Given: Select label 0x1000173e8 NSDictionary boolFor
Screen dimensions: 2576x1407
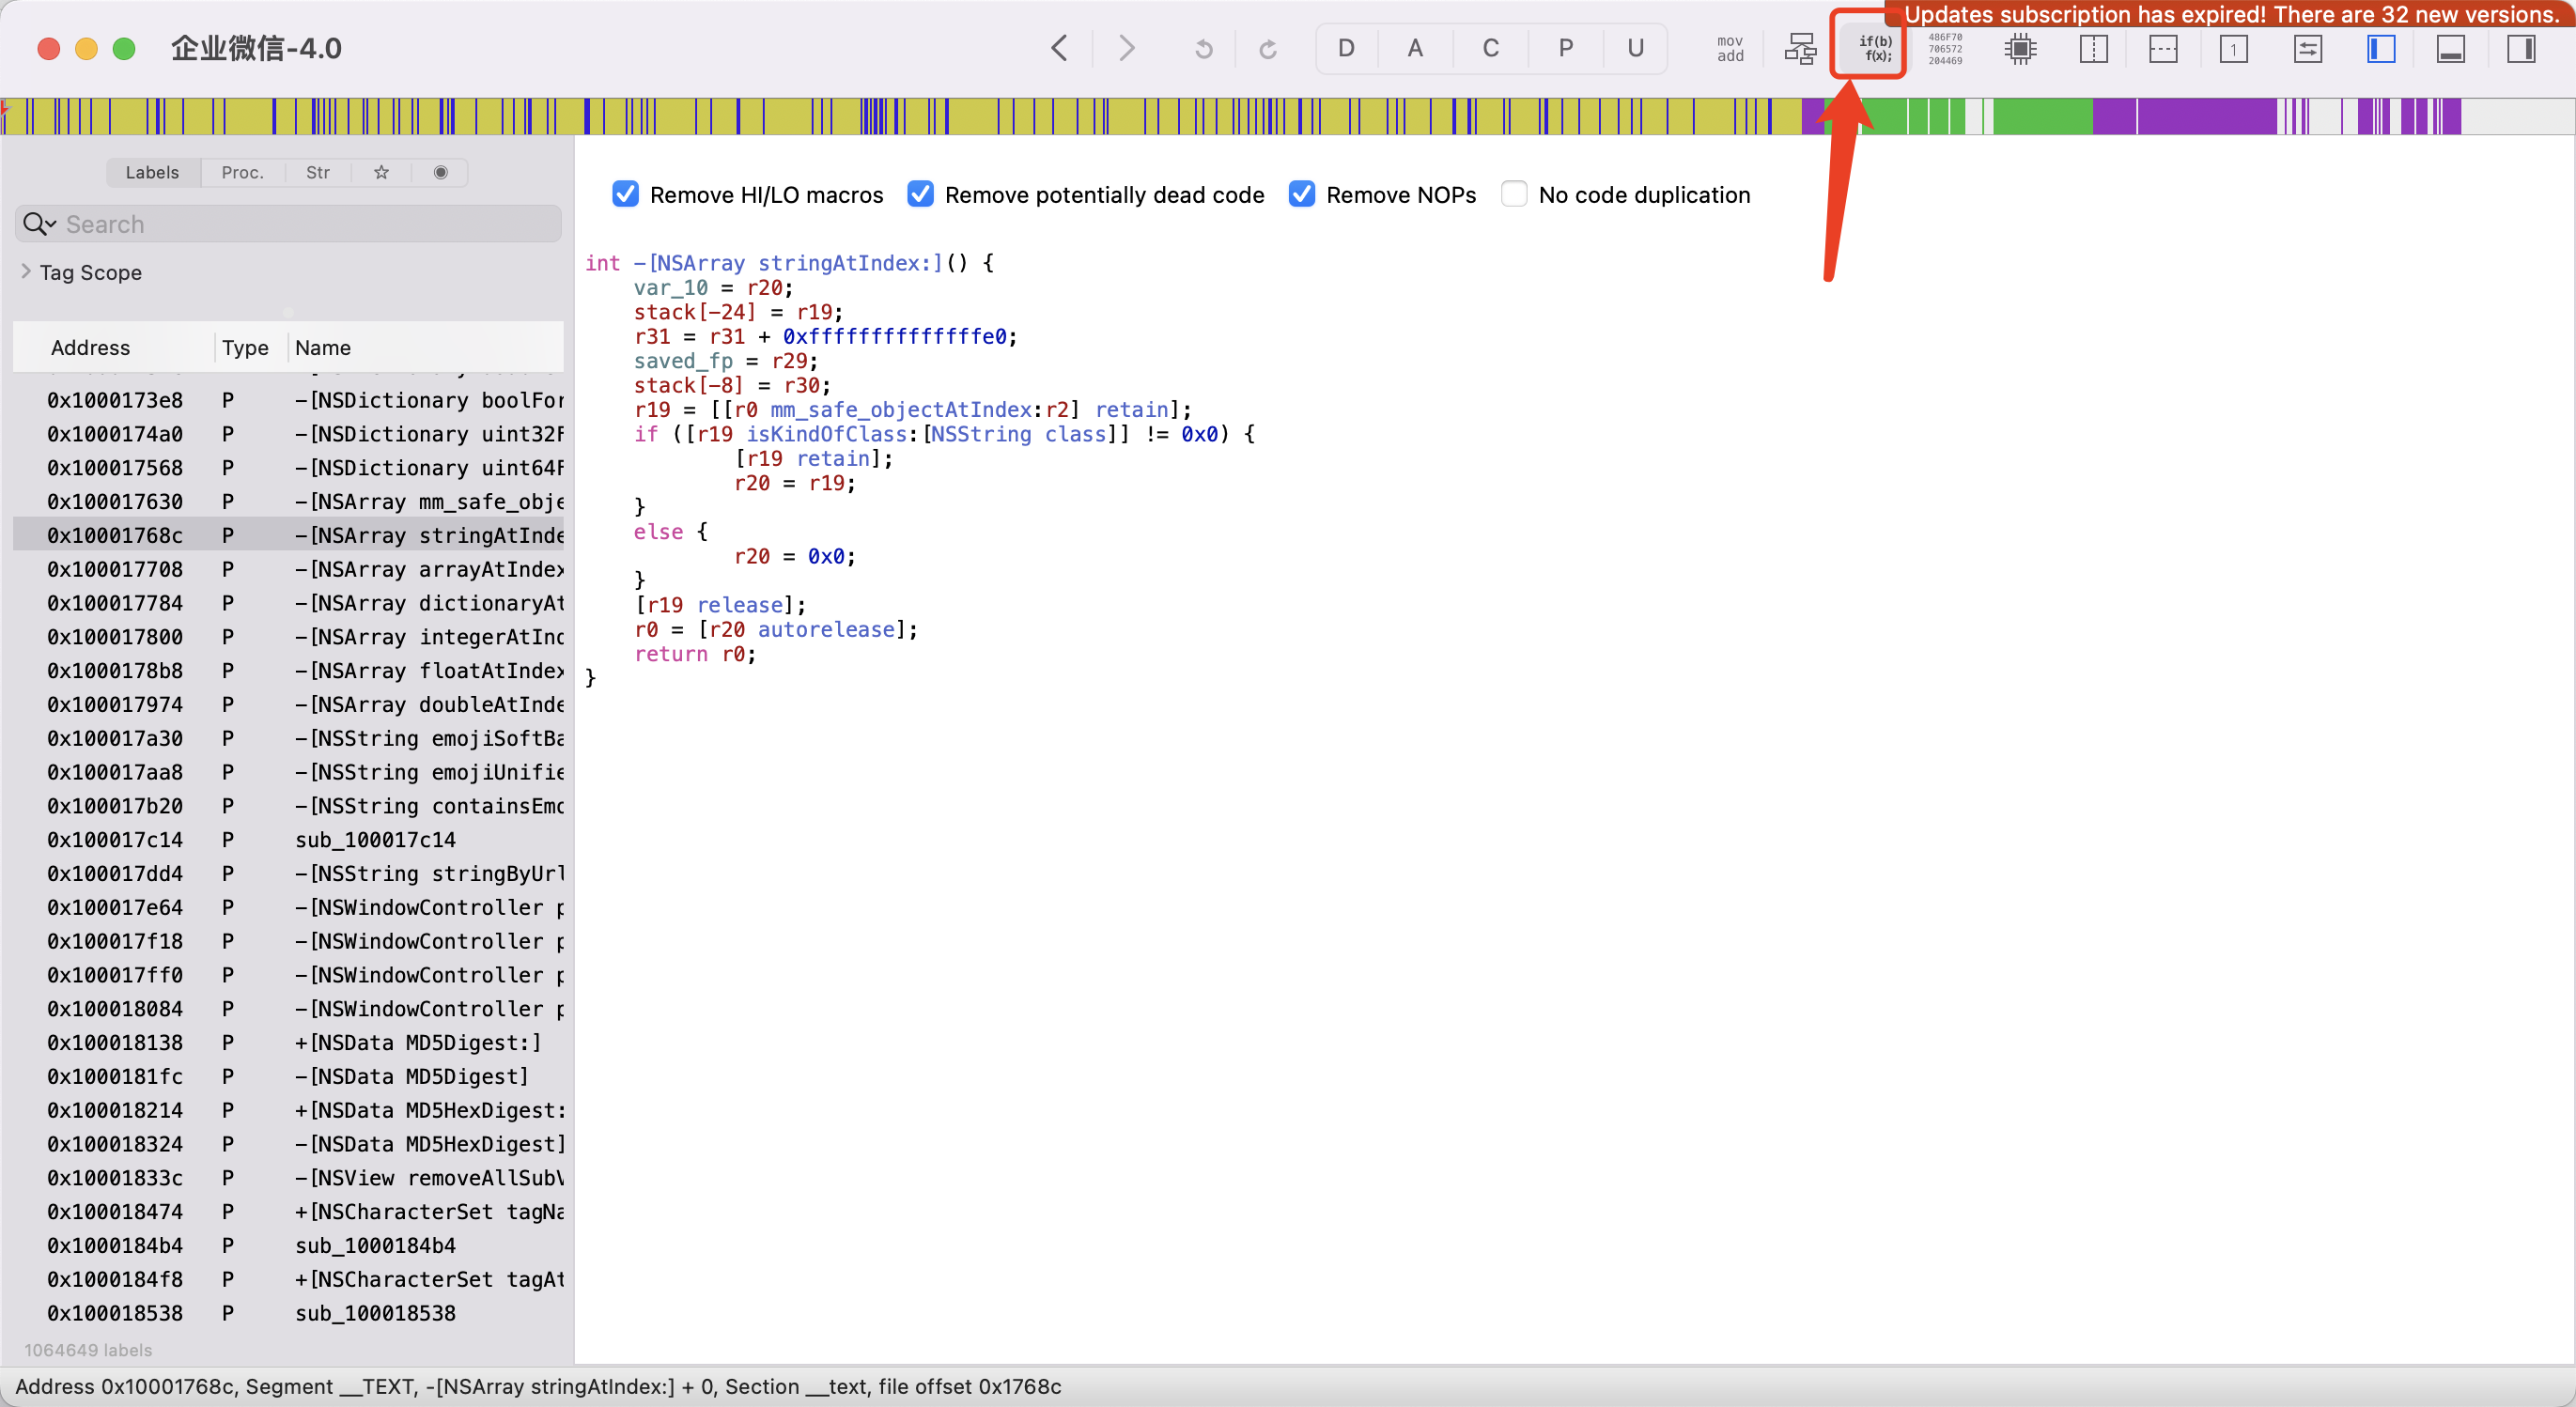Looking at the screenshot, I should pos(288,400).
